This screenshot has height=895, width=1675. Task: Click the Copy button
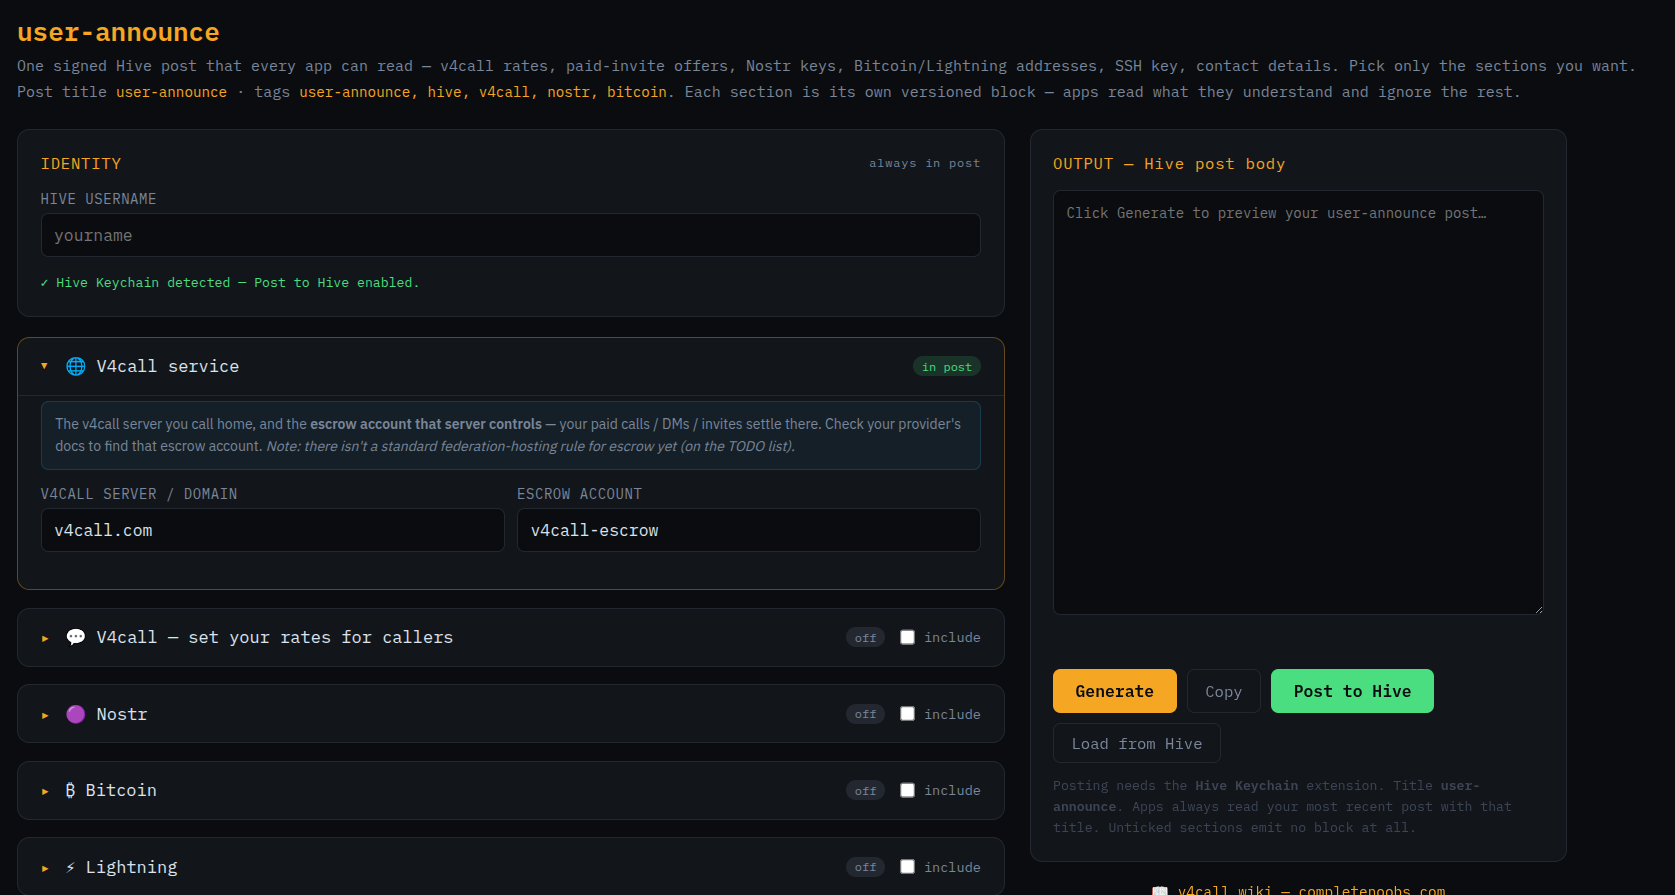click(1223, 691)
